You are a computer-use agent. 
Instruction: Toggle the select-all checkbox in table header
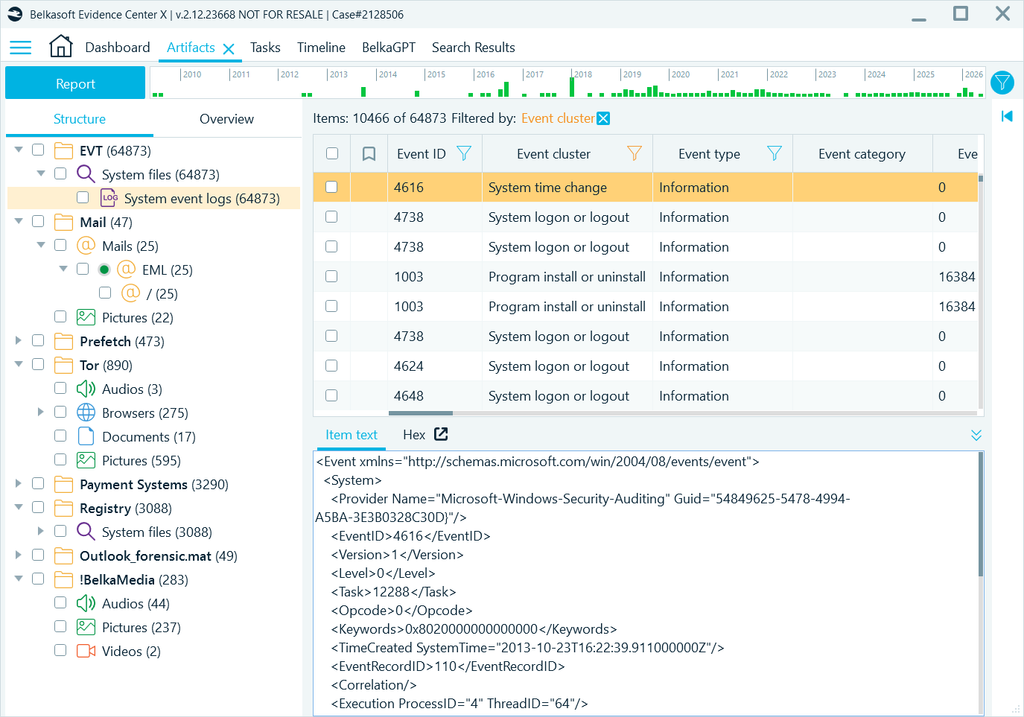332,153
